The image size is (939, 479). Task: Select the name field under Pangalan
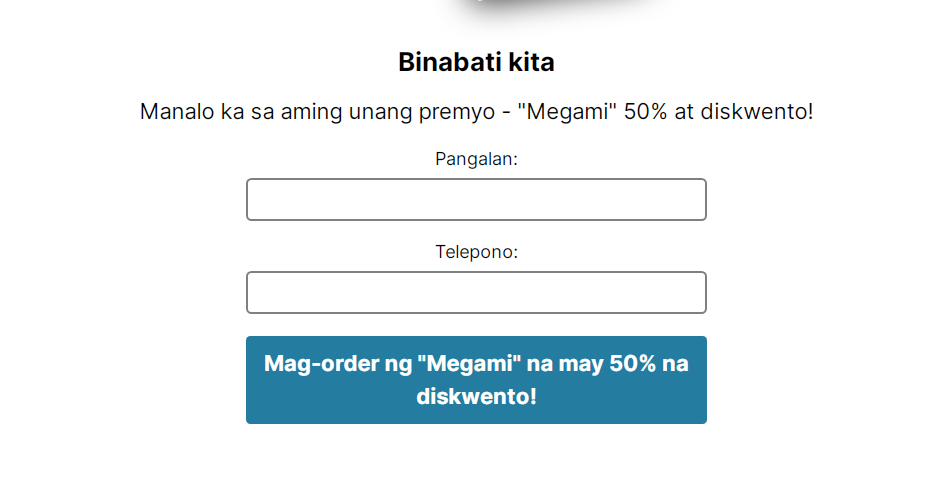tap(476, 199)
